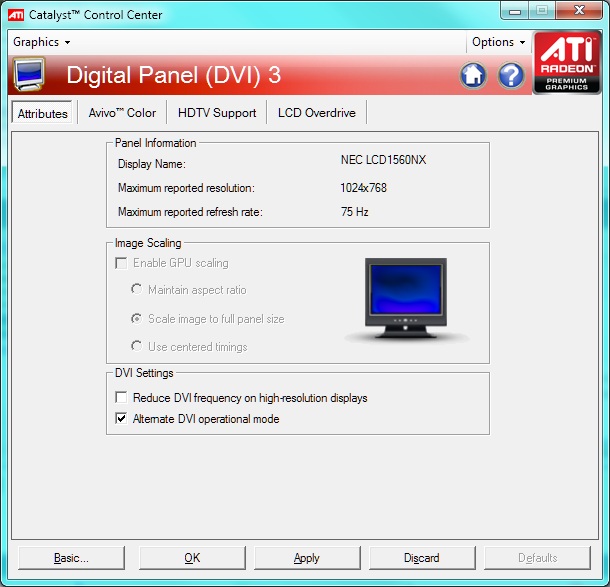The height and width of the screenshot is (587, 610).
Task: Enable Reduce DVI frequency on high-resolution displays
Action: pyautogui.click(x=121, y=398)
